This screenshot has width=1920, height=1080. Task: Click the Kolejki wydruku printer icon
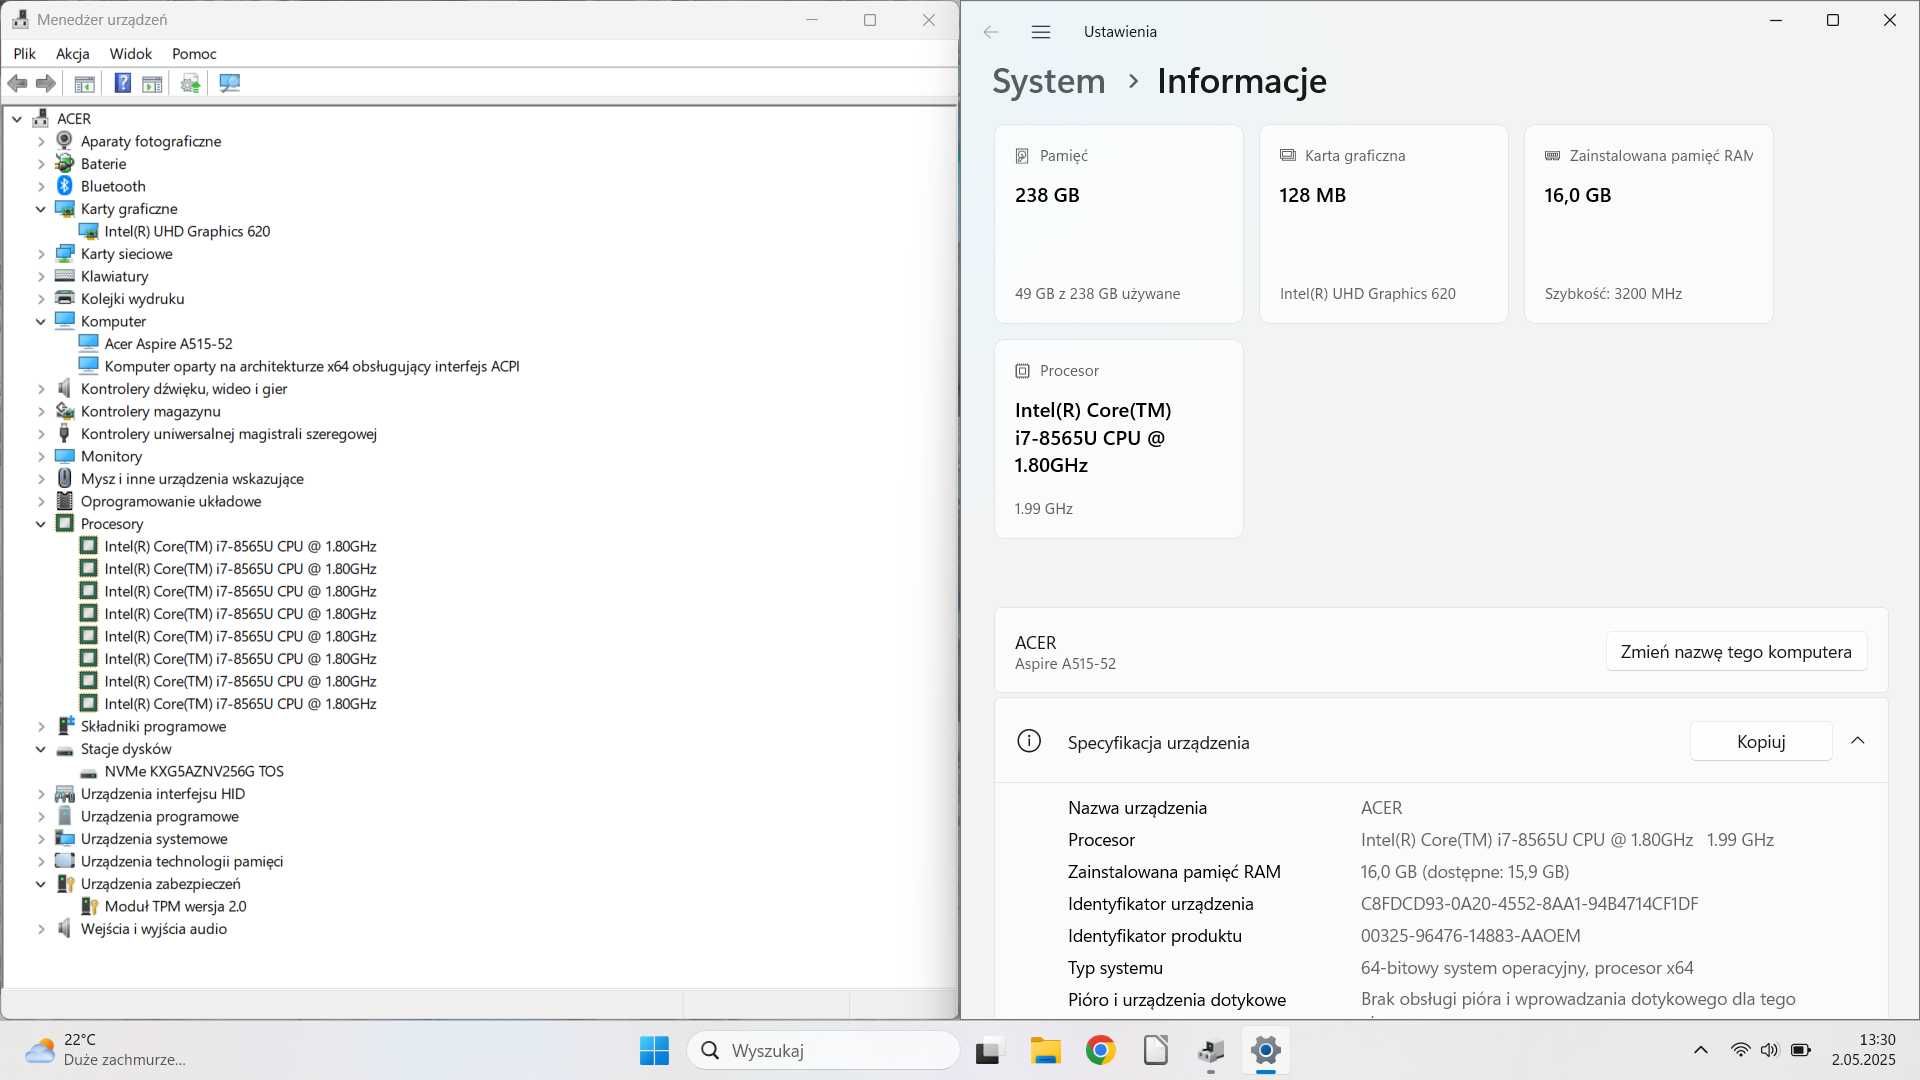pyautogui.click(x=65, y=298)
